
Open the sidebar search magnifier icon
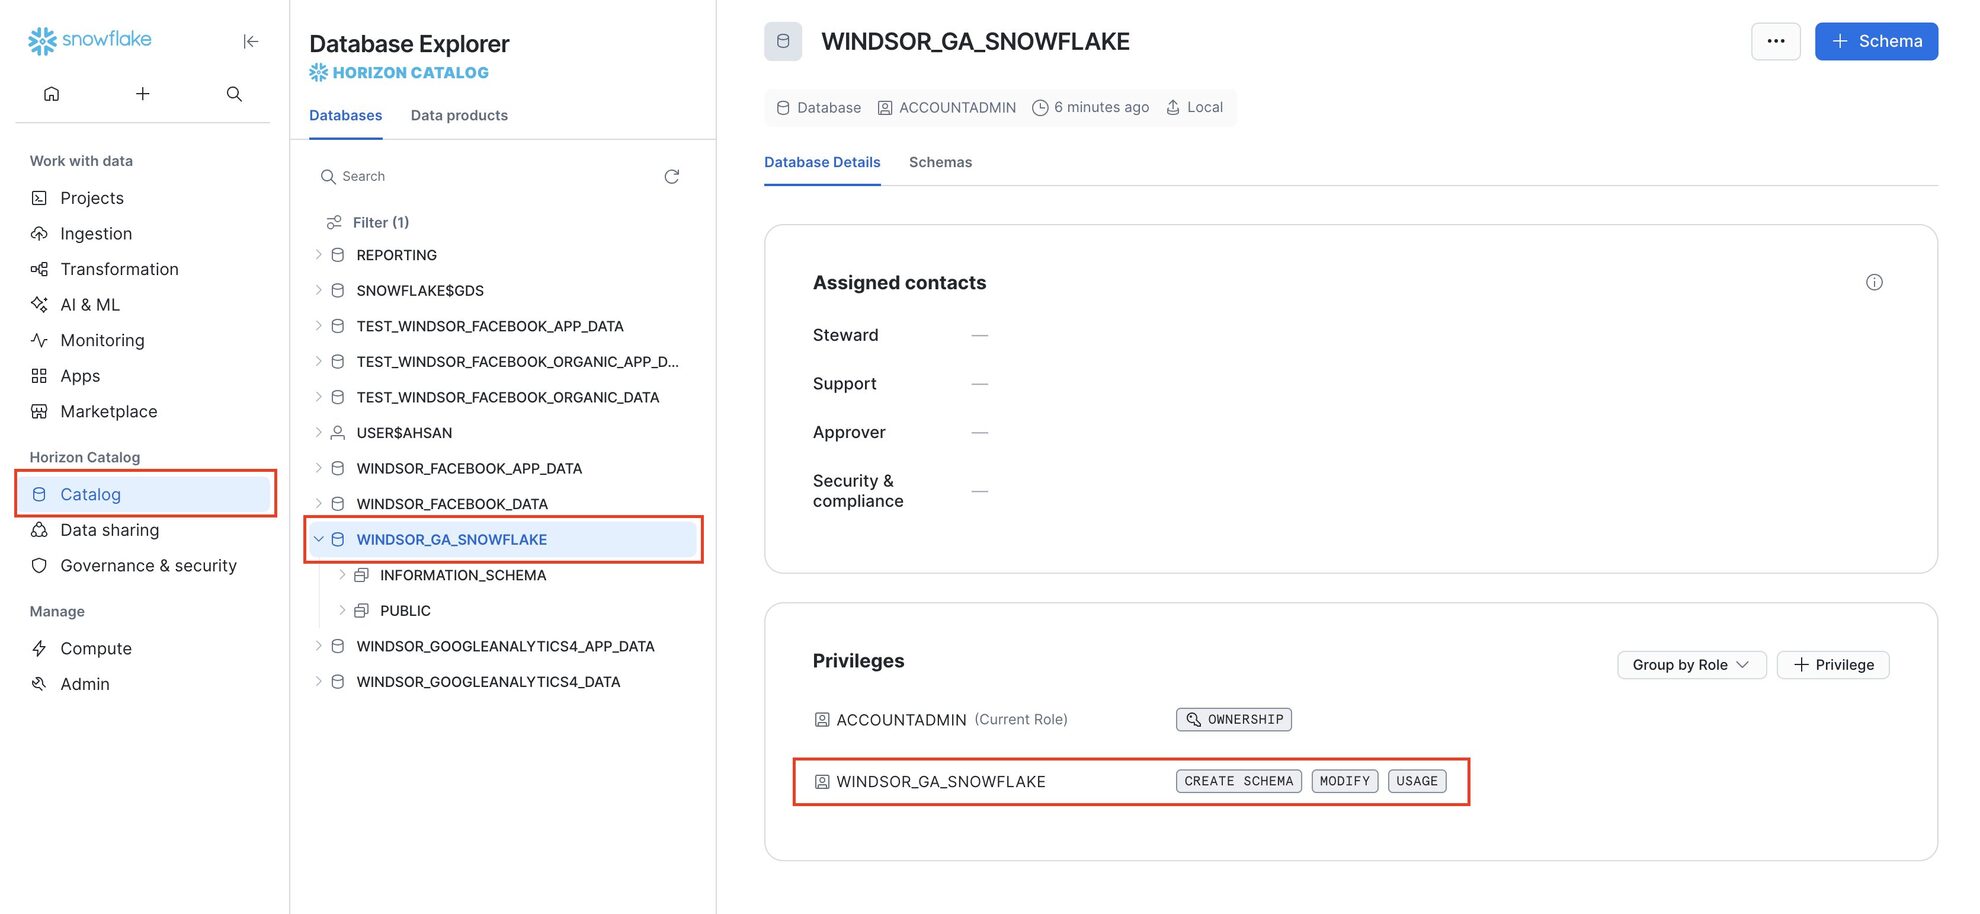tap(234, 94)
